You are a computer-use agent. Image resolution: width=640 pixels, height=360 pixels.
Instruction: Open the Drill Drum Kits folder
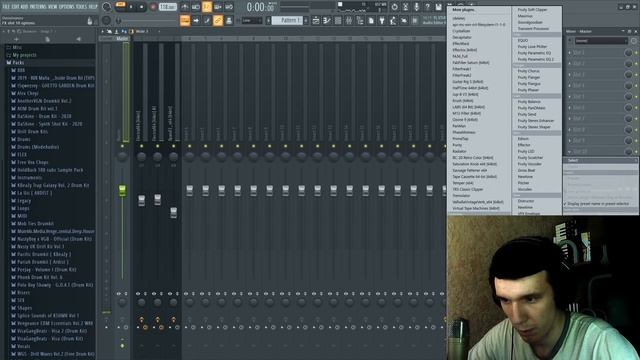coord(32,131)
